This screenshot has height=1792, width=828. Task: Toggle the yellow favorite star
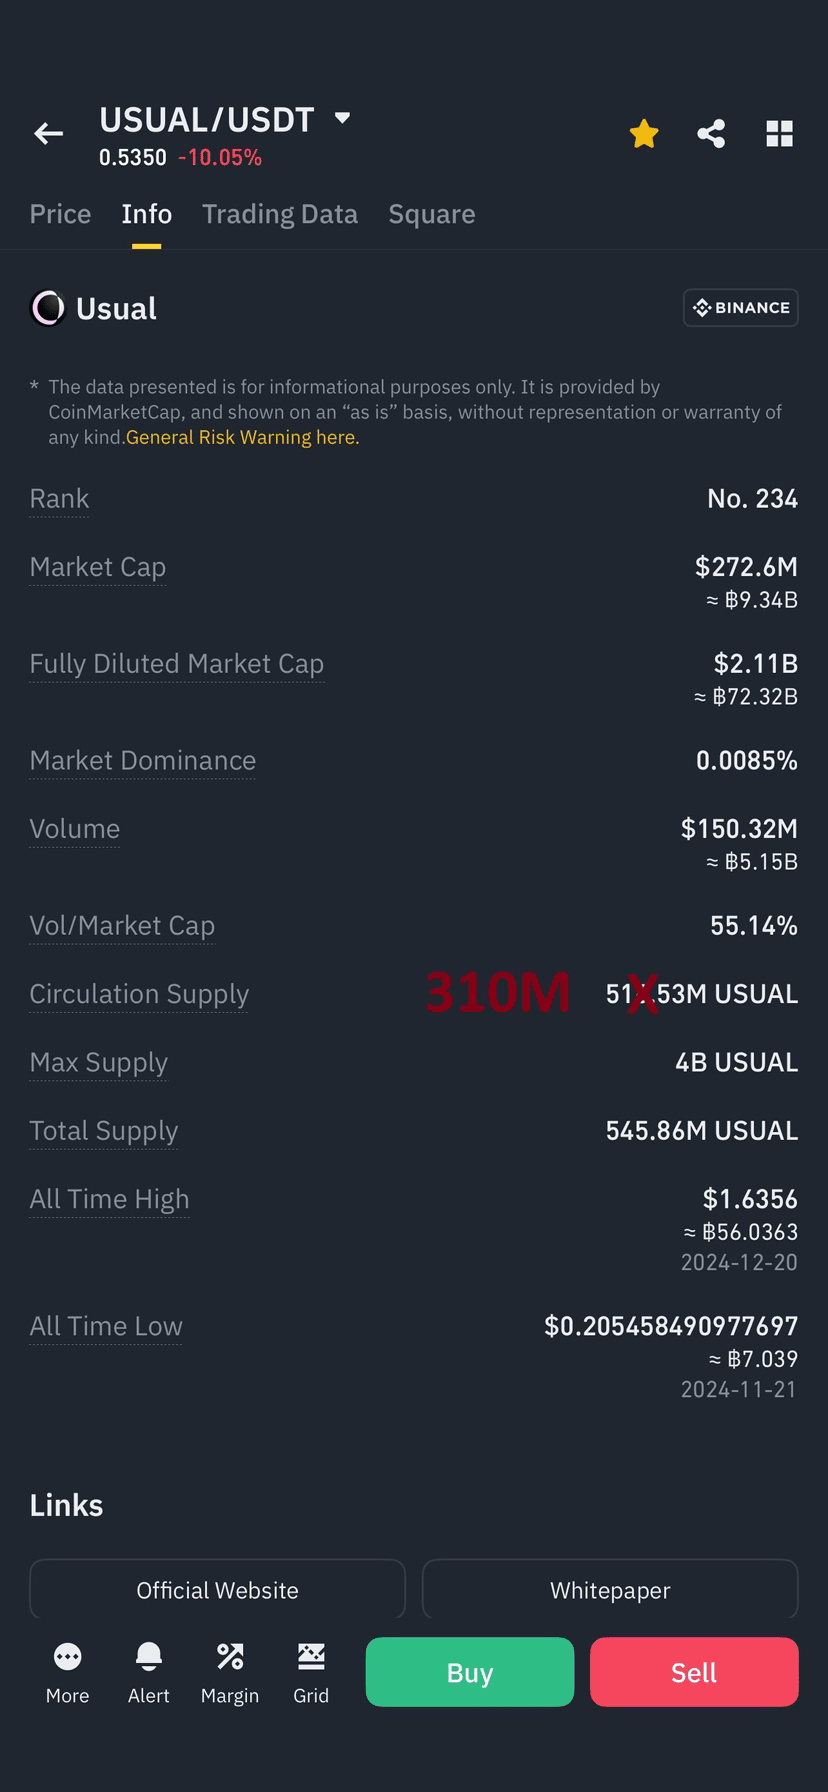point(644,133)
